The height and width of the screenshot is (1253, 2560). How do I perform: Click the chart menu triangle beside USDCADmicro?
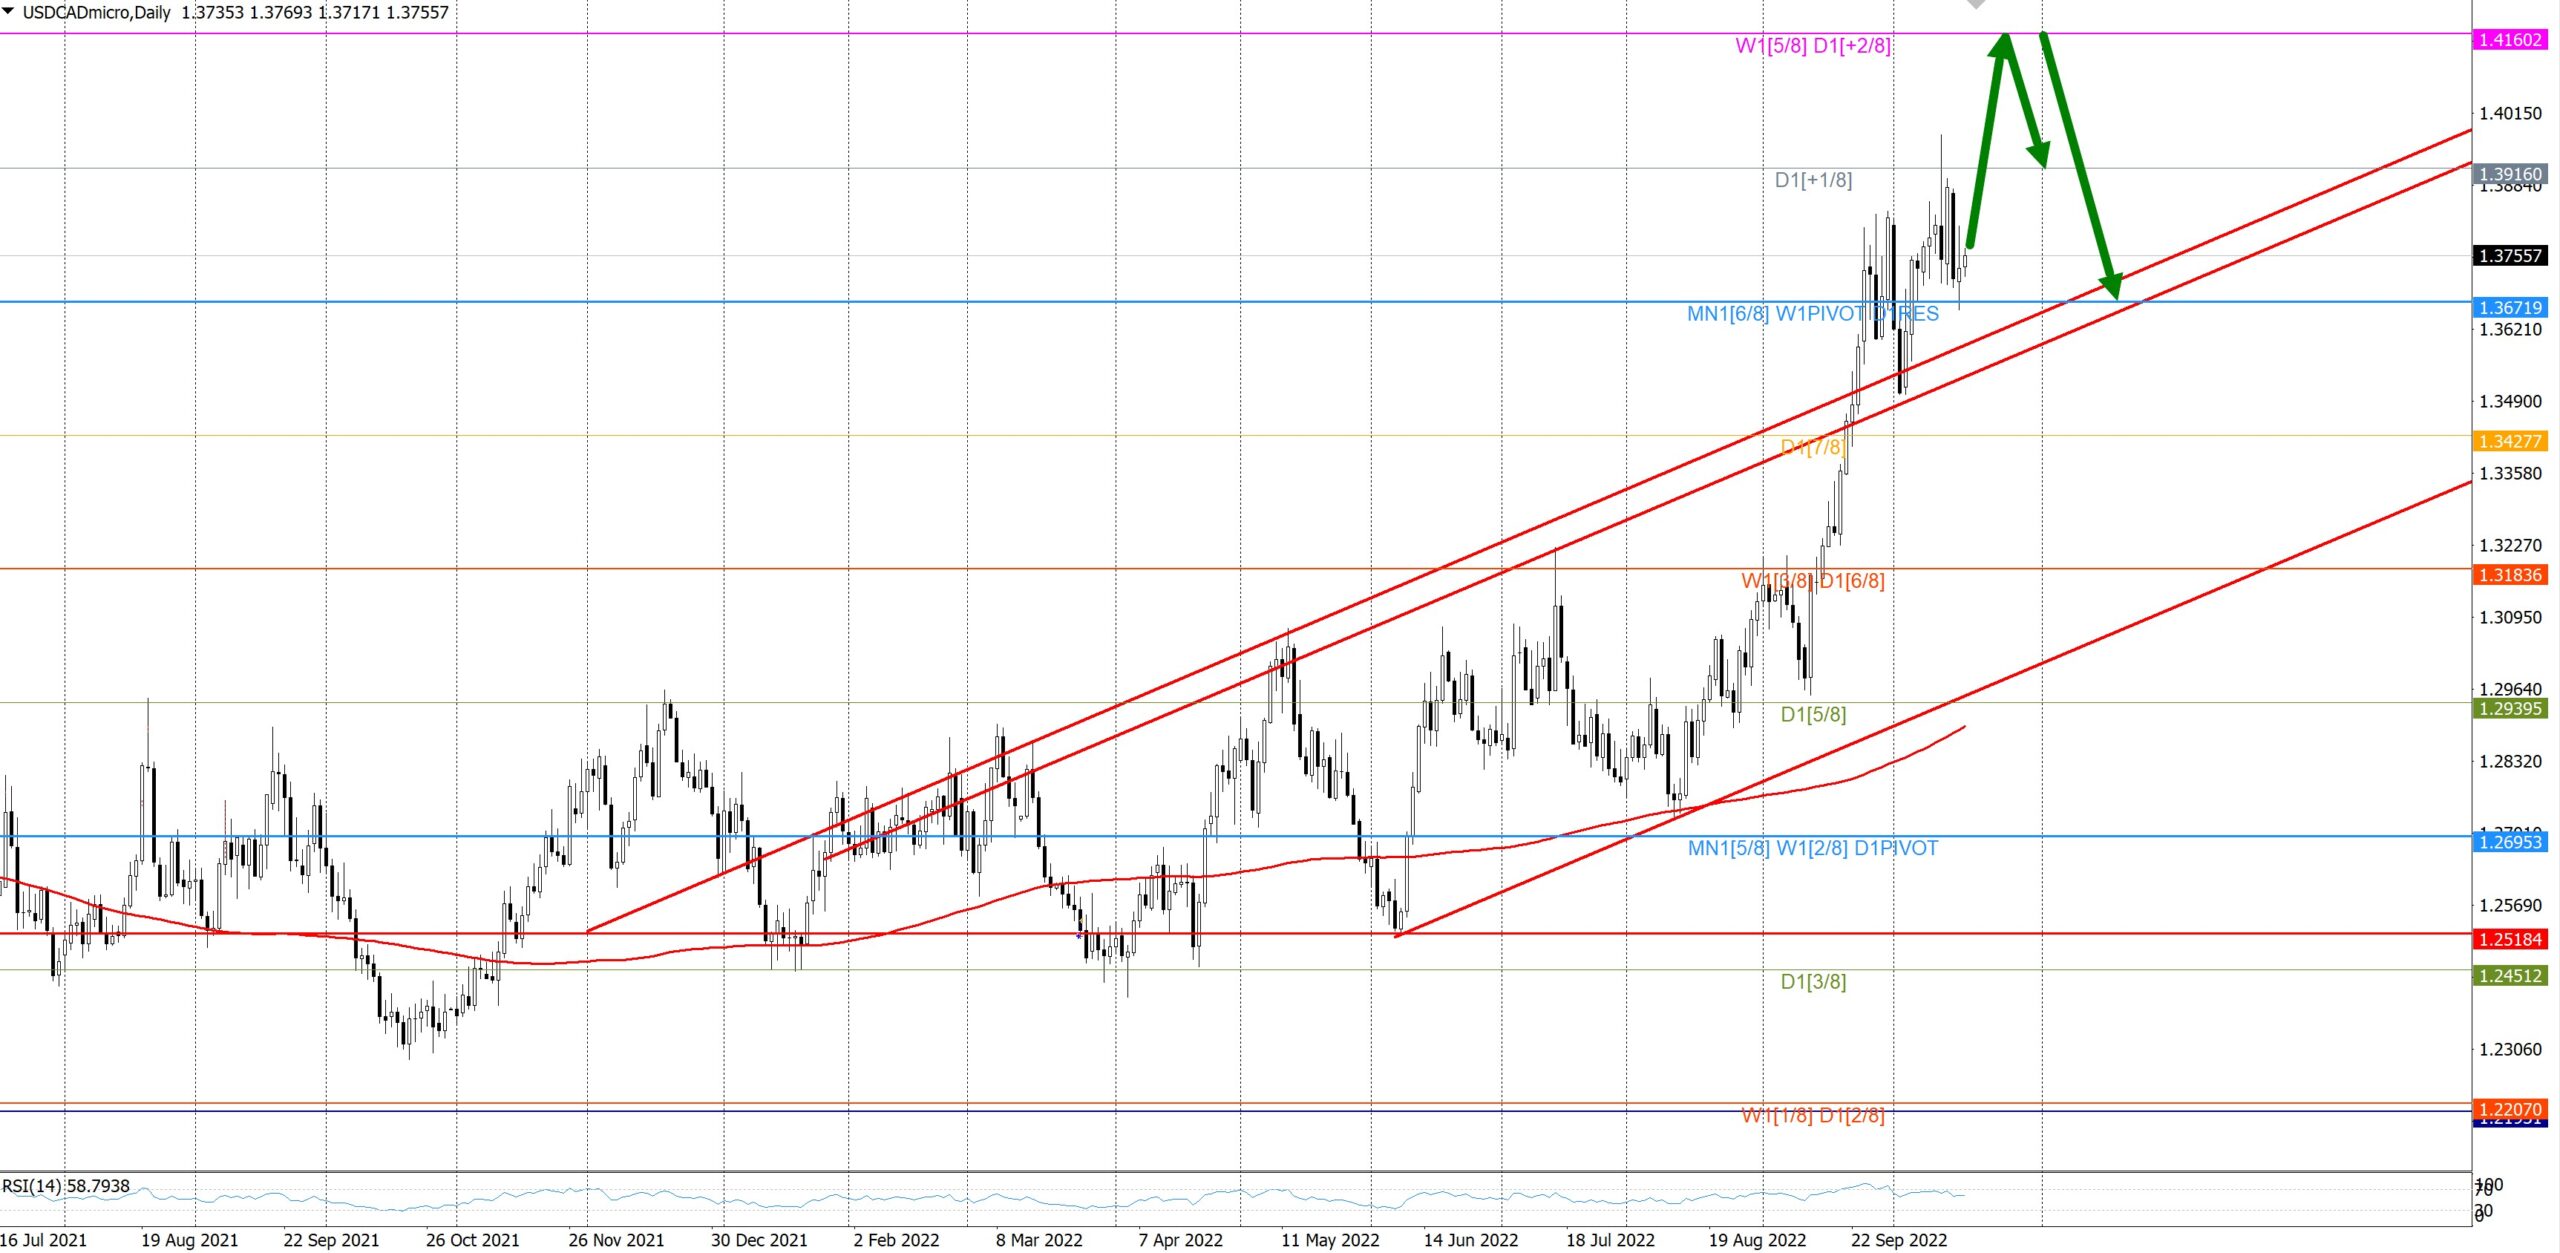(9, 11)
